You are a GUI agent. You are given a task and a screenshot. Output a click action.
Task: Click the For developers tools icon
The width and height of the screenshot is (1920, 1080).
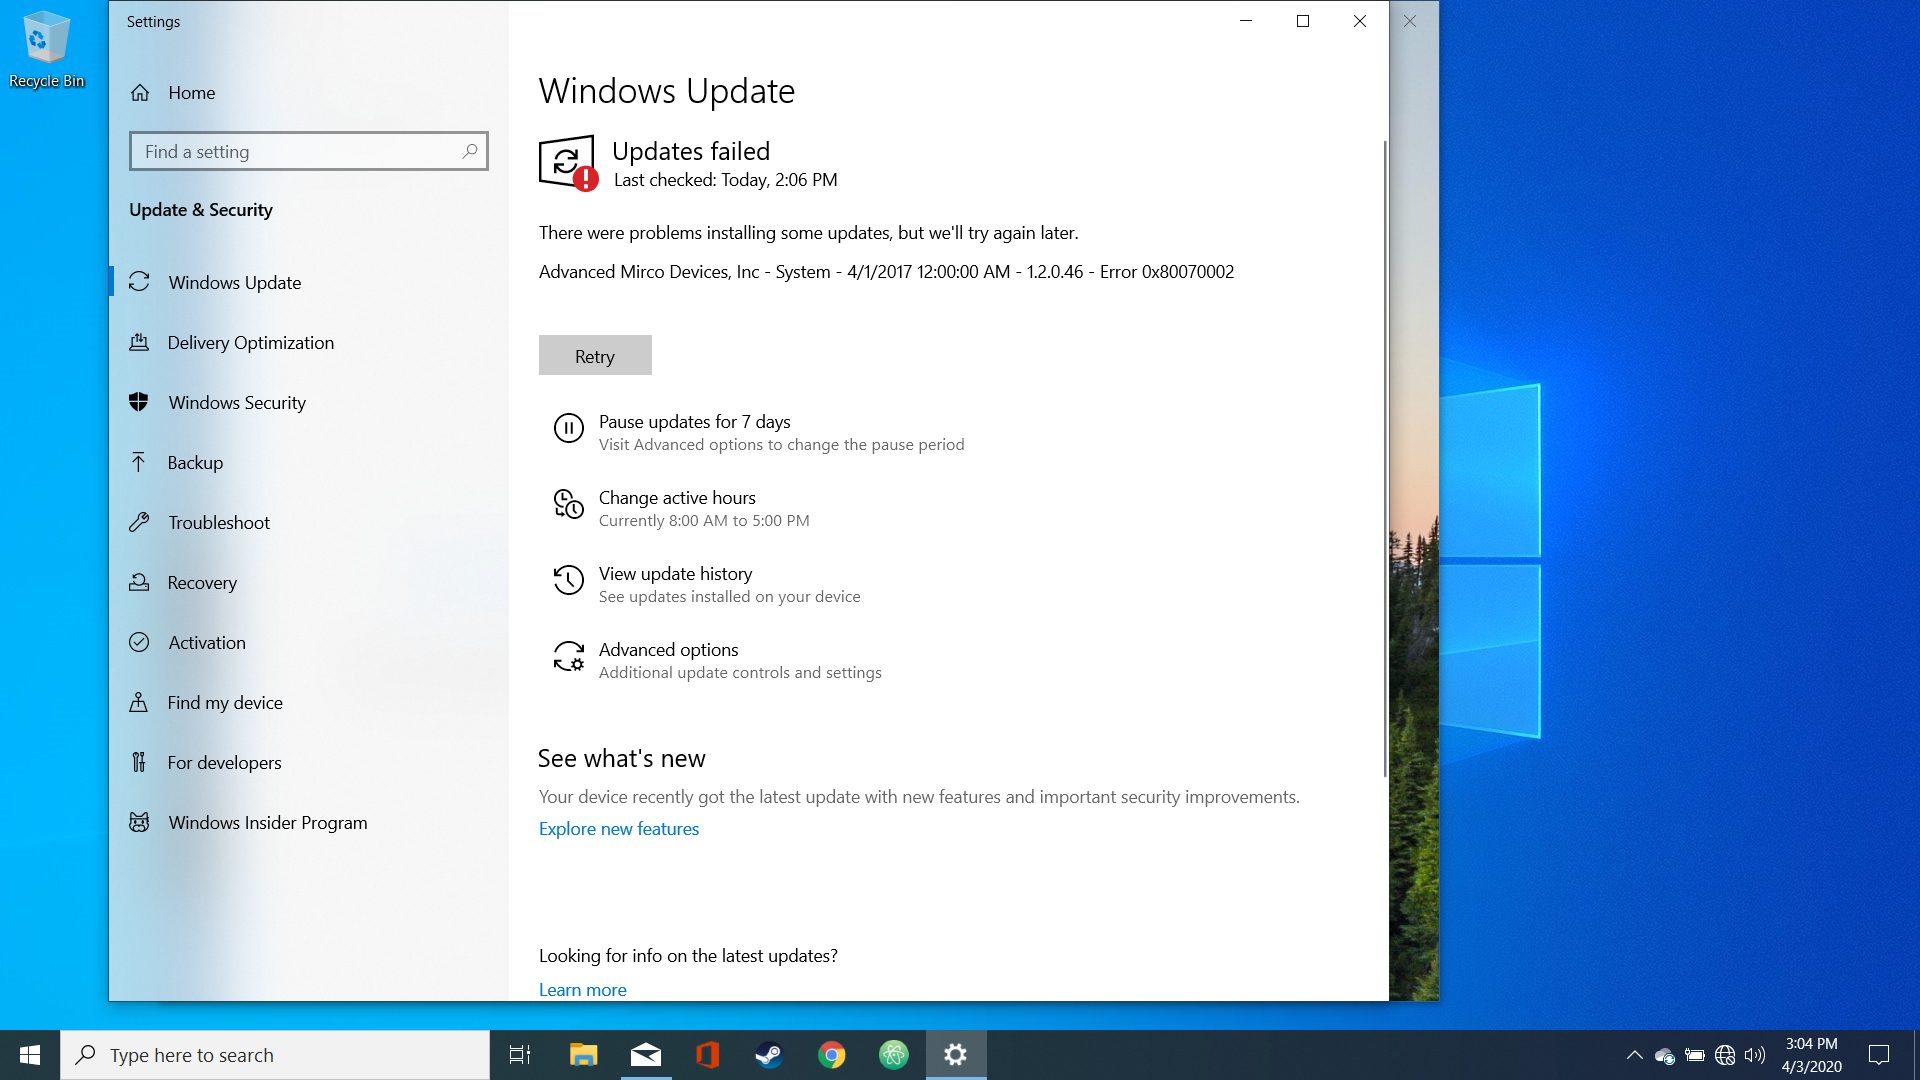click(x=139, y=762)
